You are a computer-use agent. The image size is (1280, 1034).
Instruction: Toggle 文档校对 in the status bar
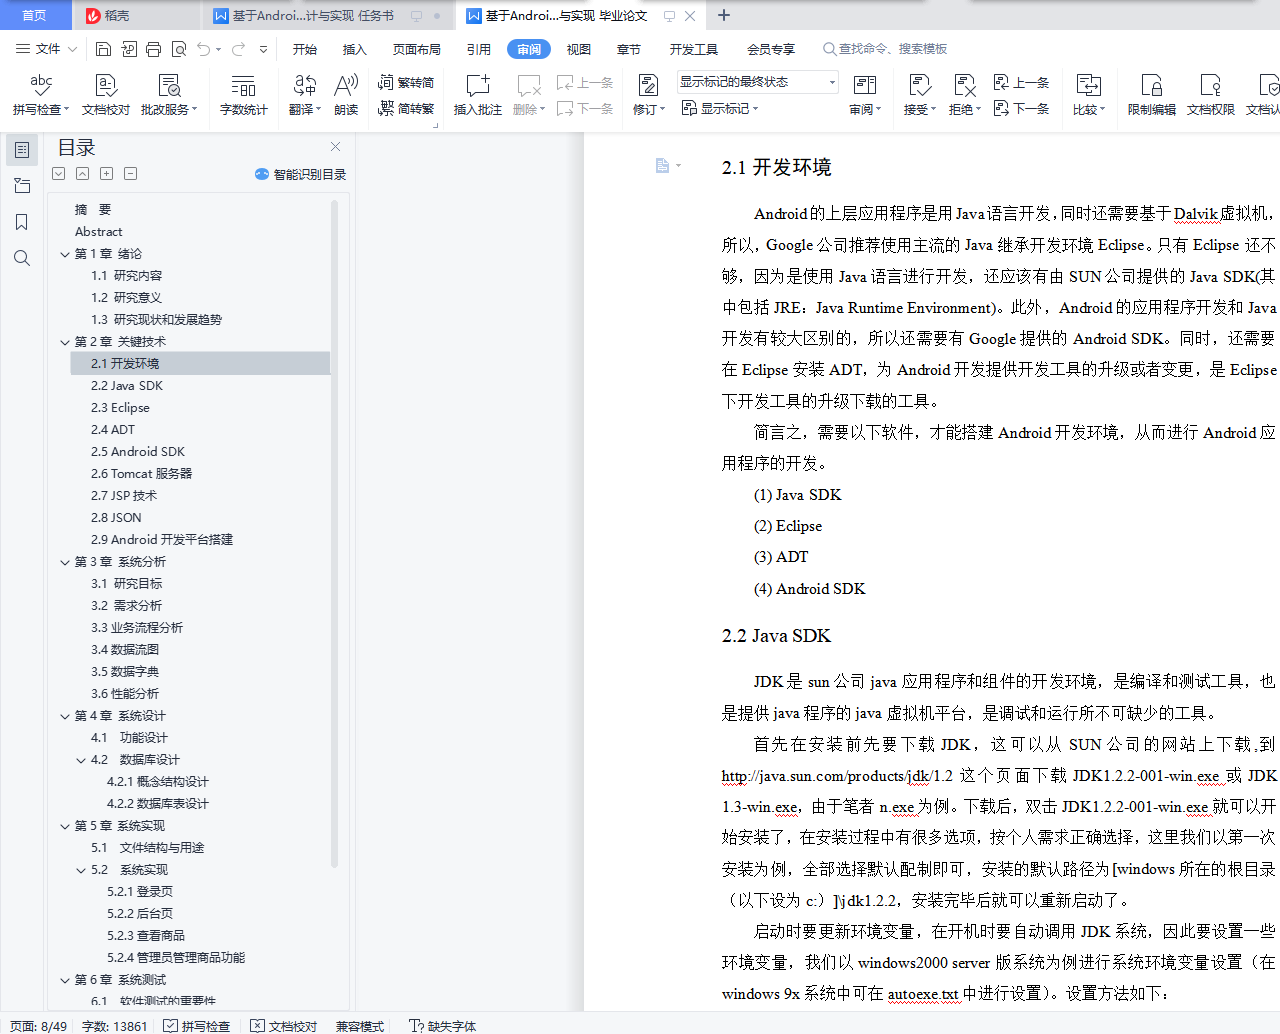point(283,1026)
